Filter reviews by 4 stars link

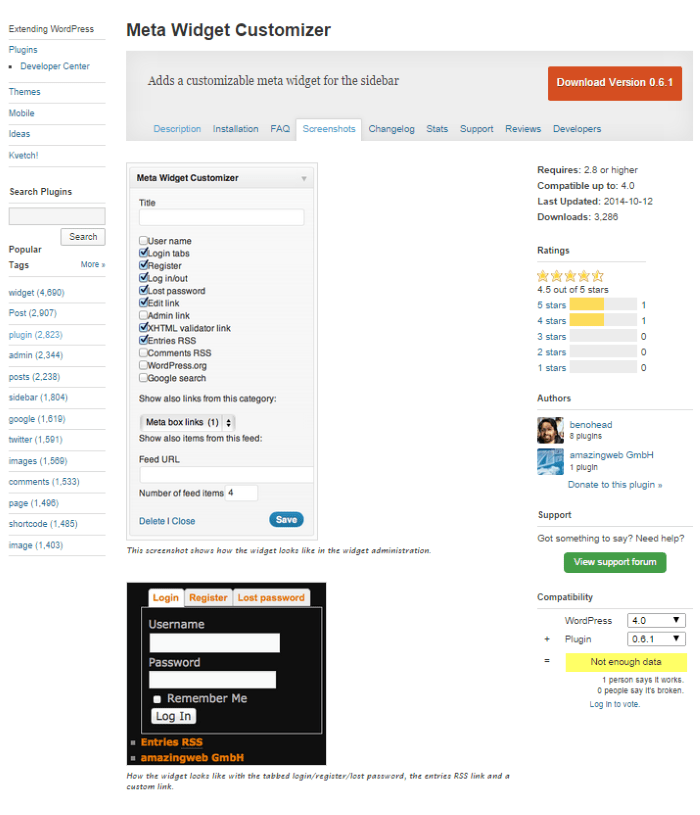coord(551,321)
